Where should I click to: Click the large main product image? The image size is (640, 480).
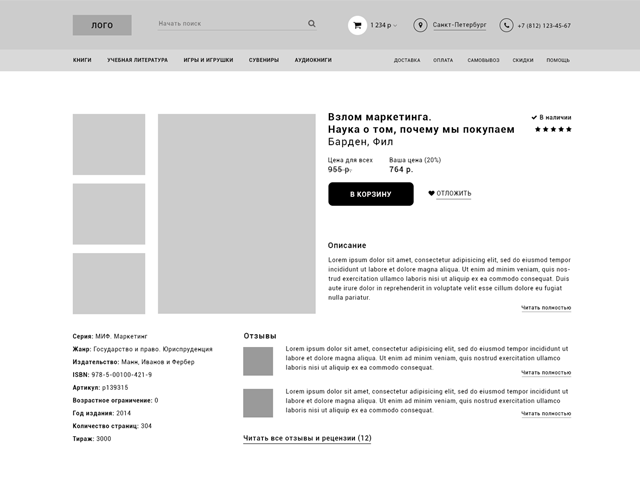pos(237,214)
